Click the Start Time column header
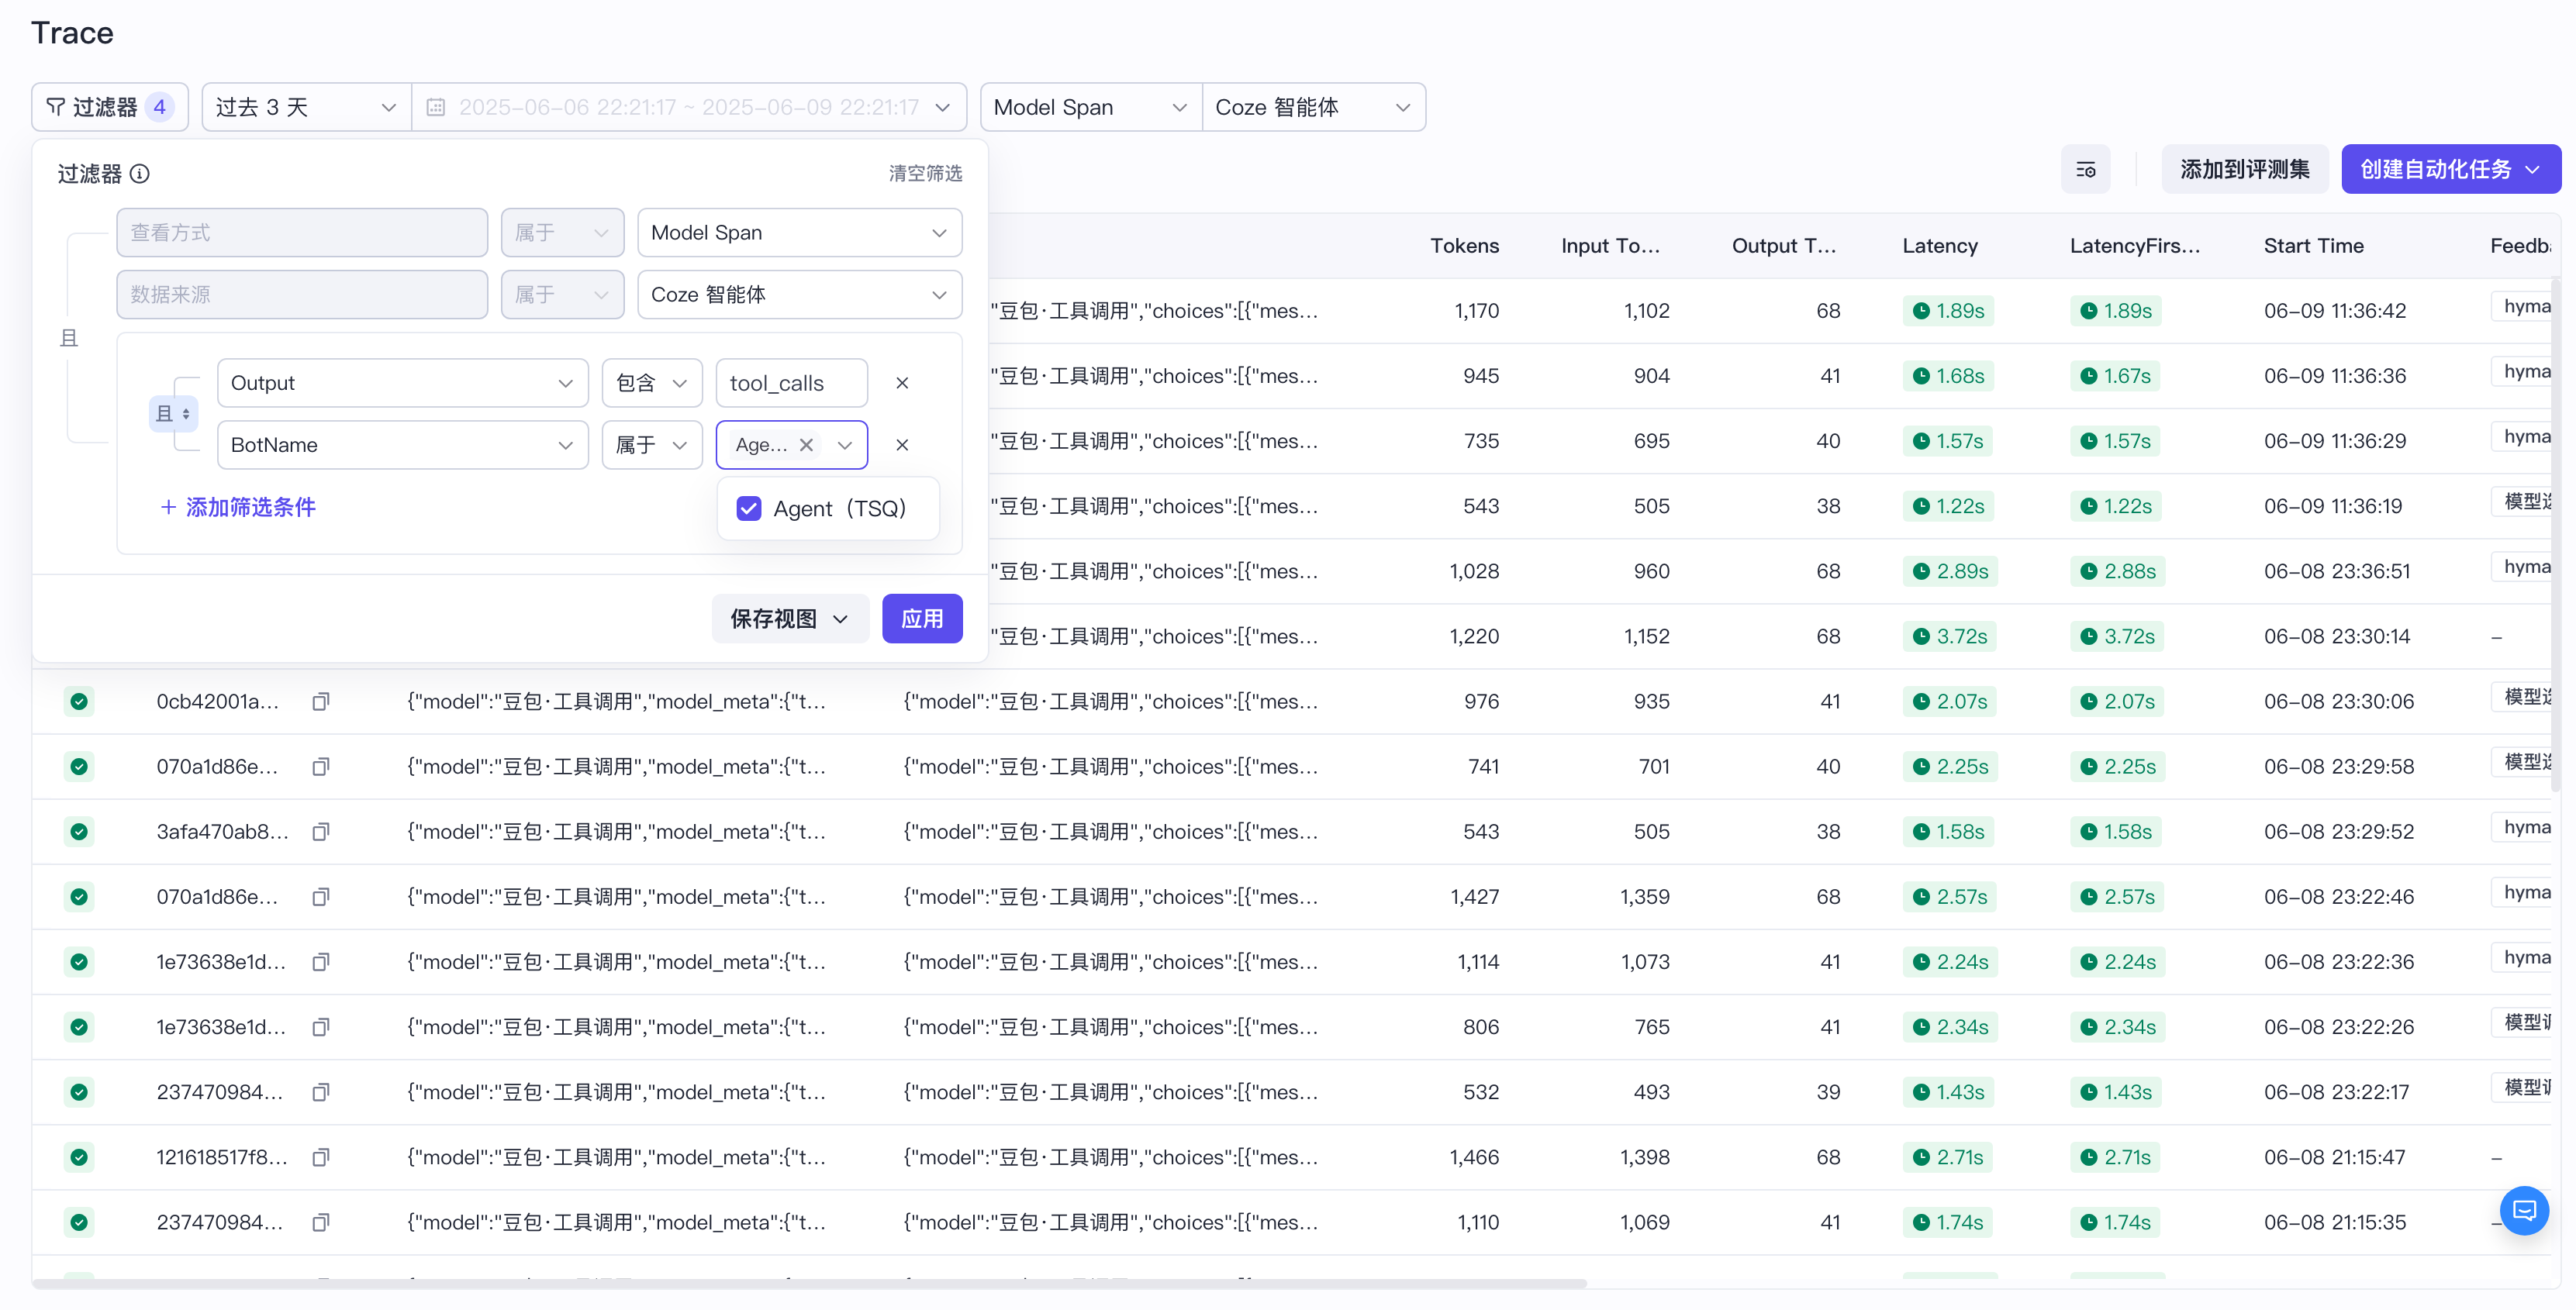This screenshot has width=2576, height=1310. pos(2313,246)
